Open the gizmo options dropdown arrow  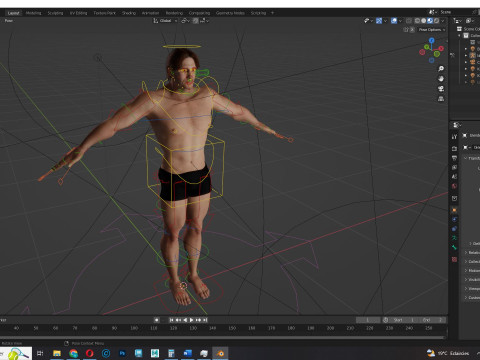coord(385,21)
